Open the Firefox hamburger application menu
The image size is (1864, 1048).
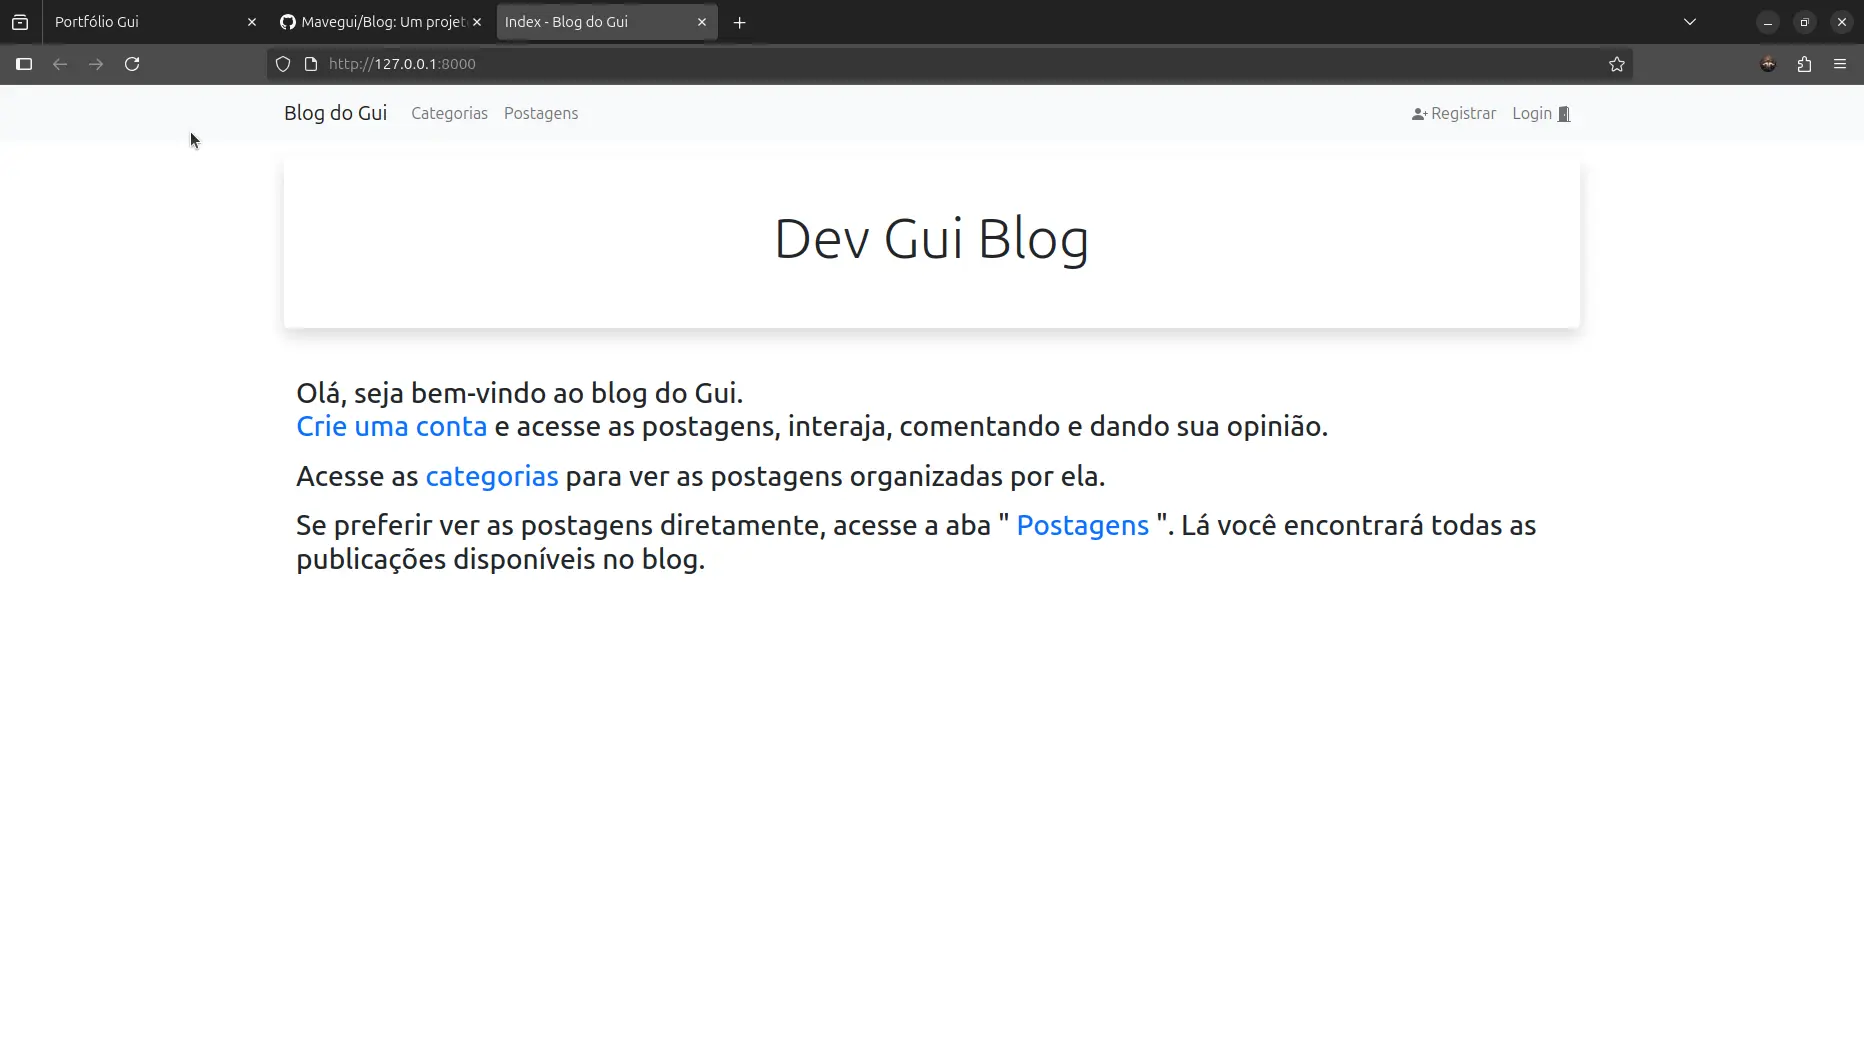1840,64
